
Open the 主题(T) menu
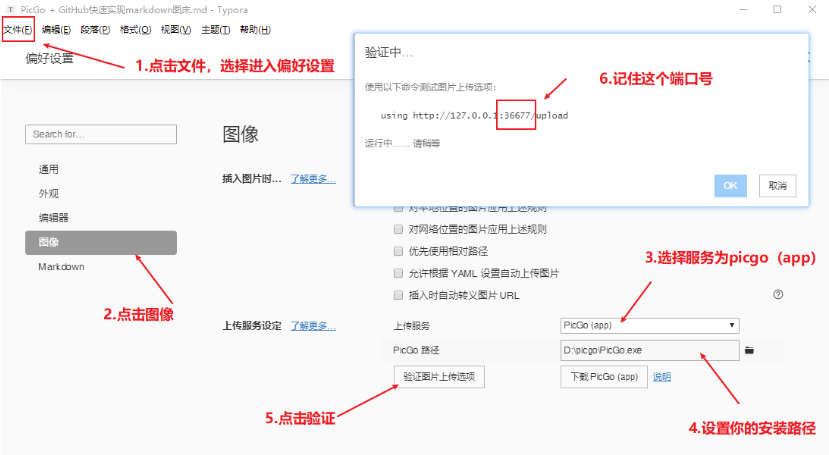(x=215, y=30)
